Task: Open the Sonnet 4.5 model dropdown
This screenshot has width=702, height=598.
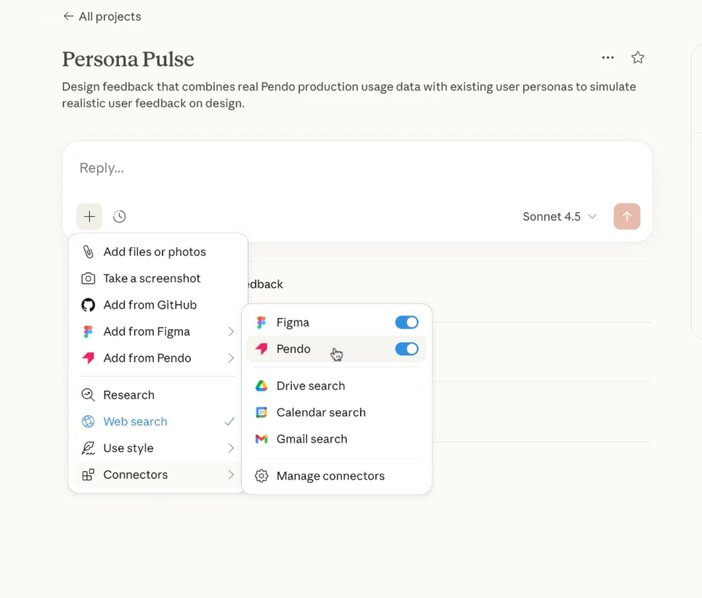Action: (559, 216)
